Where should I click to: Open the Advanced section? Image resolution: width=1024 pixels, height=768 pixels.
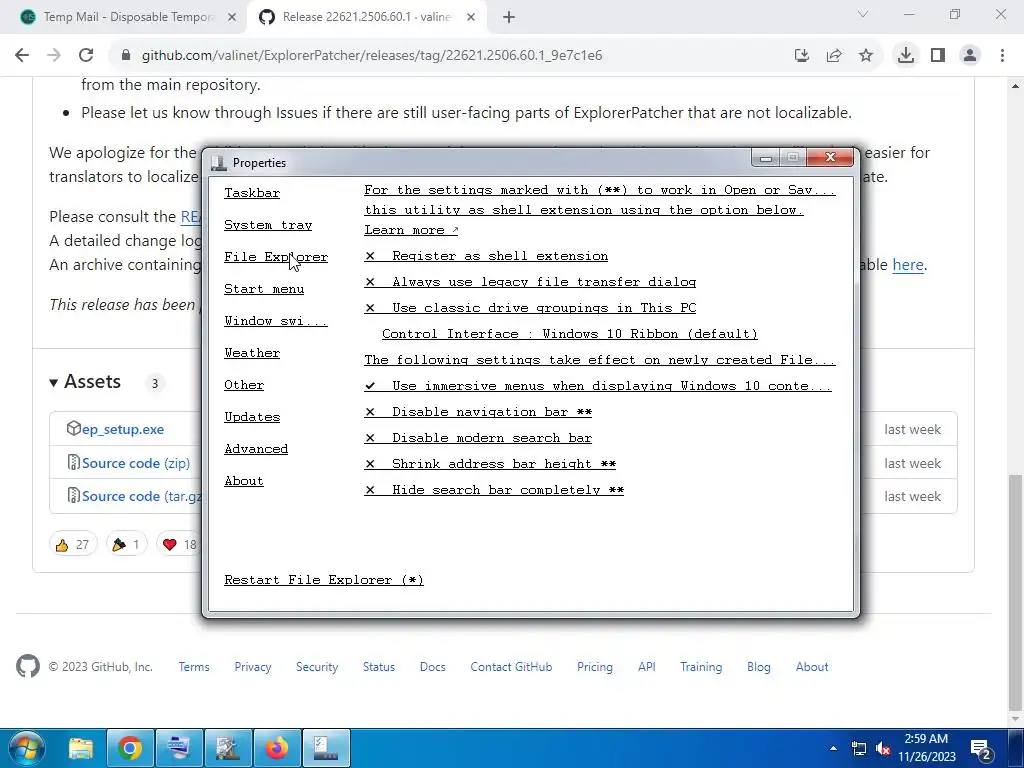tap(256, 449)
